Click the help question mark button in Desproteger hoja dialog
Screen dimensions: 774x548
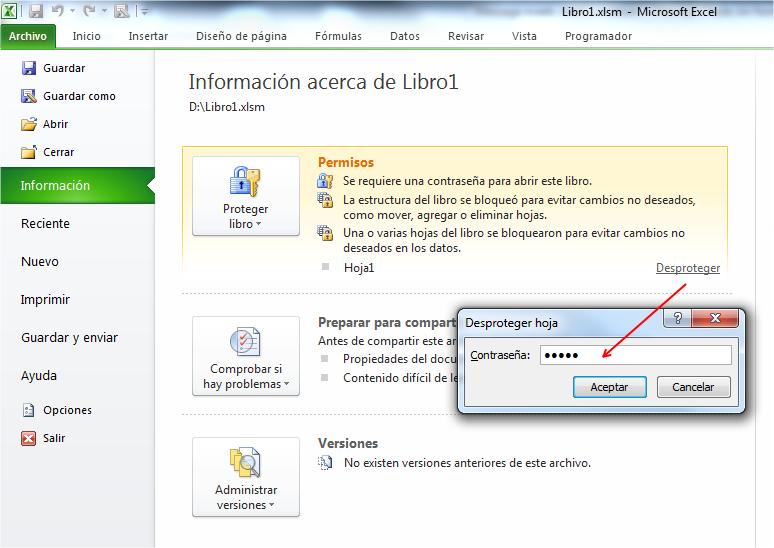(678, 318)
